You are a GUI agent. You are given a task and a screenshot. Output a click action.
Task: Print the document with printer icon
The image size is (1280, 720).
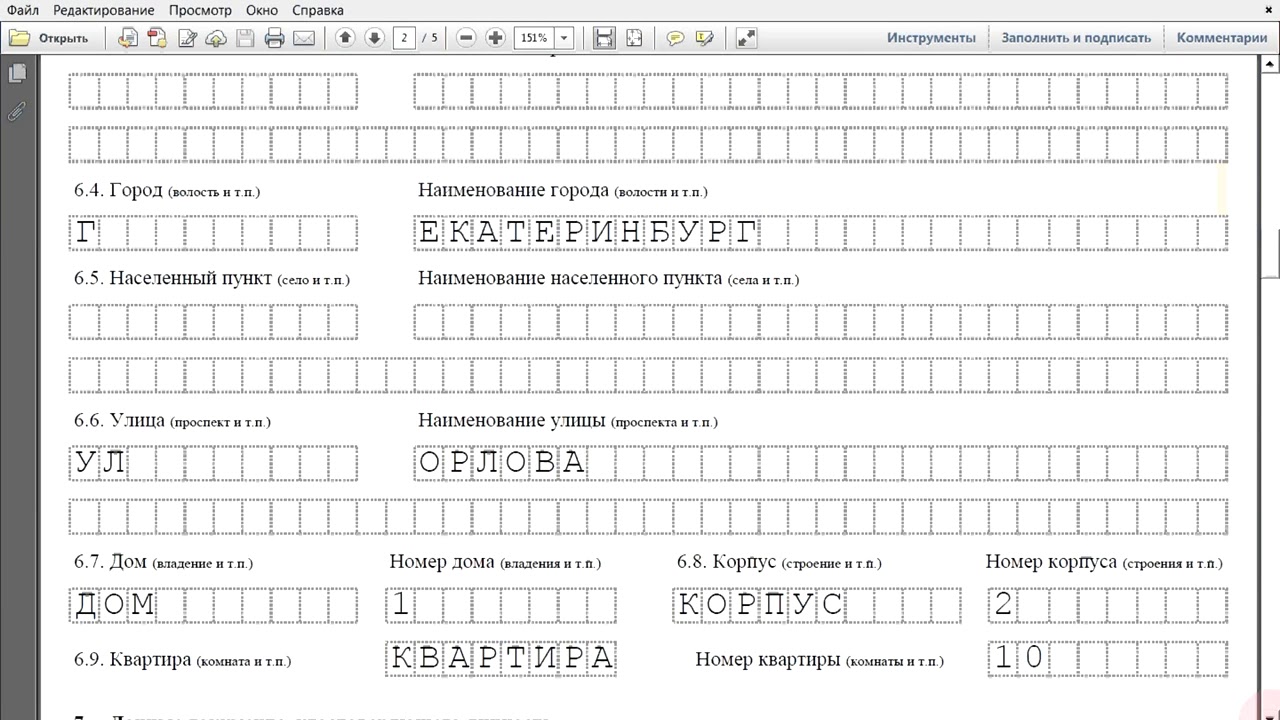coord(274,38)
